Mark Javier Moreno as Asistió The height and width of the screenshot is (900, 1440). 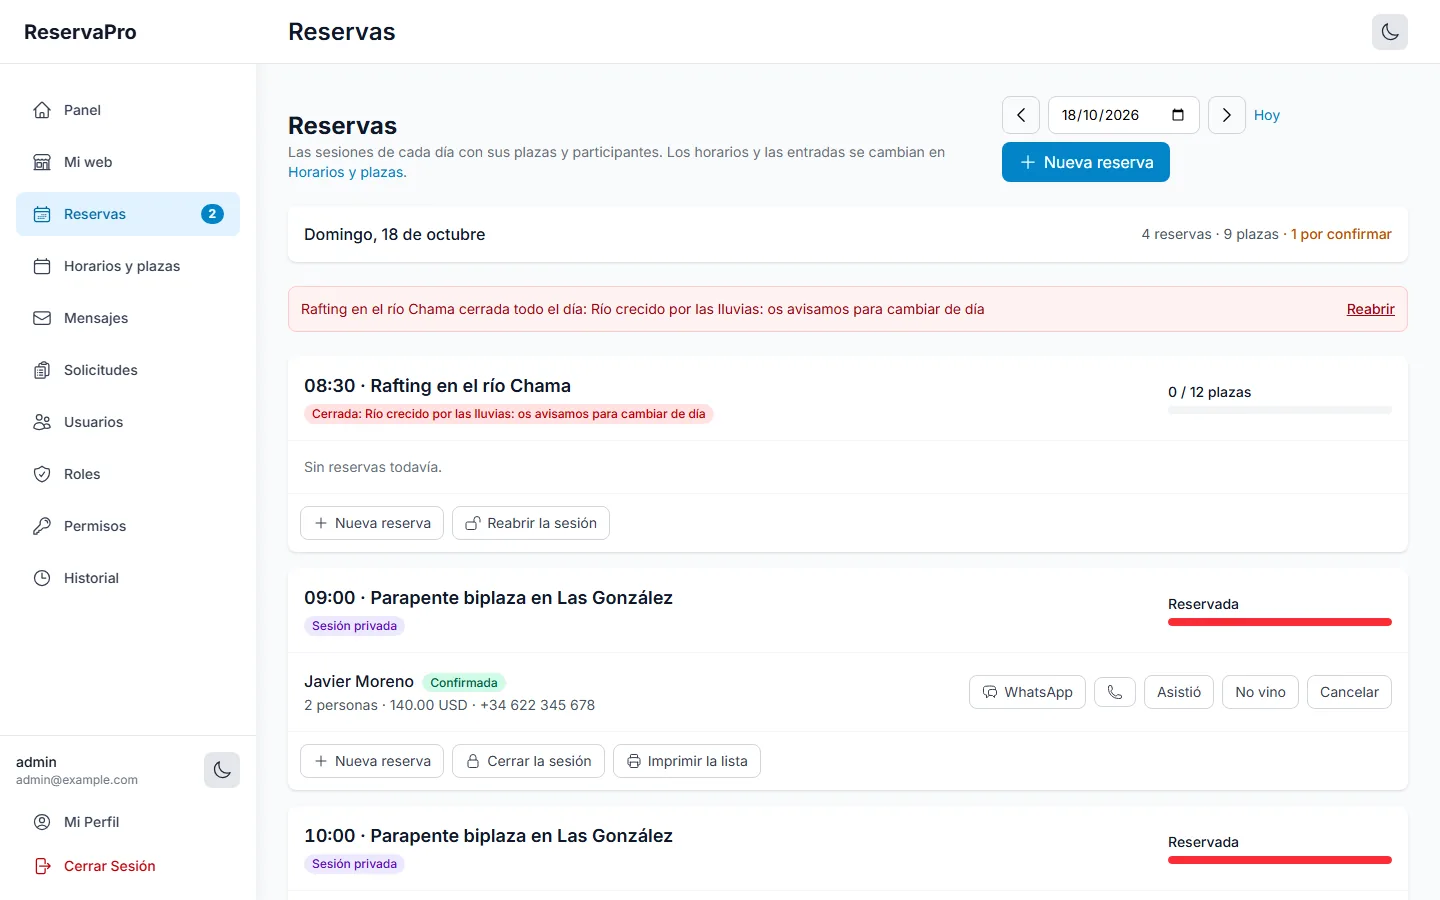[x=1179, y=692]
